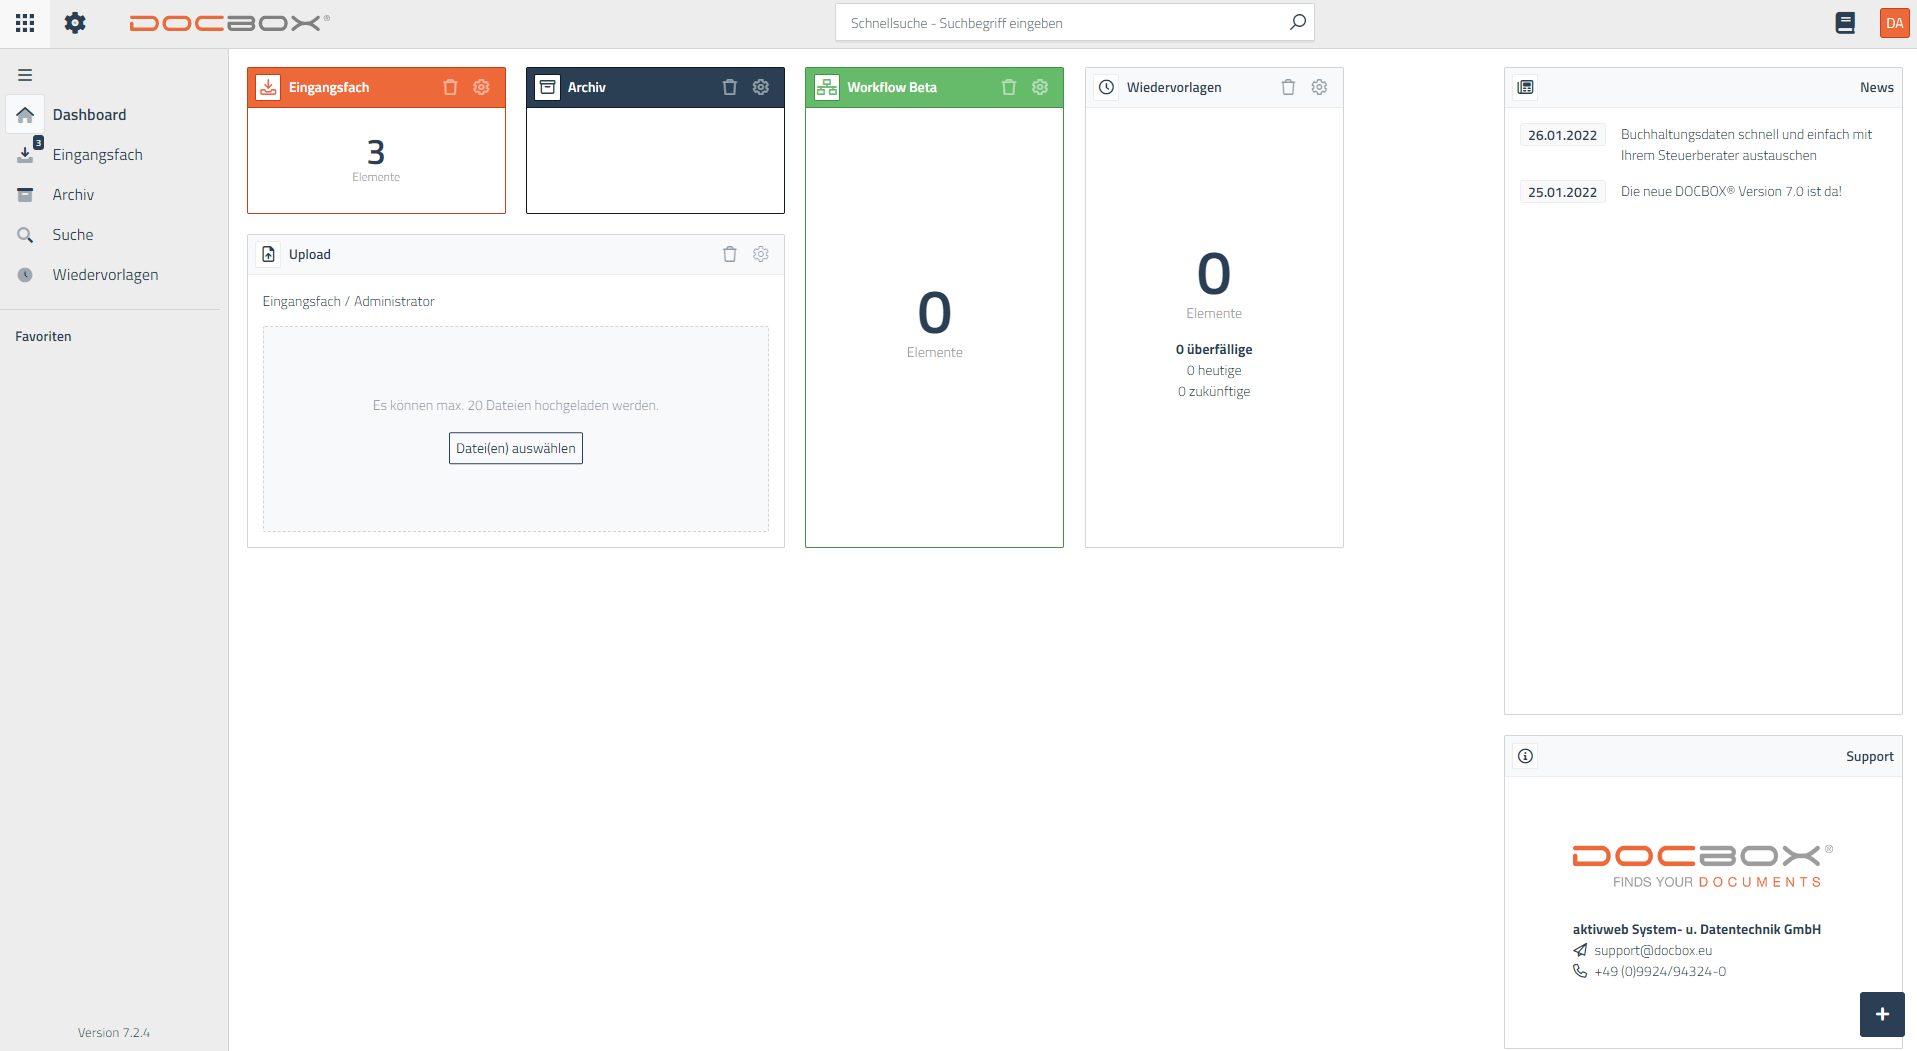Open the administration settings gear
Screen dimensions: 1917x1051
tap(75, 23)
